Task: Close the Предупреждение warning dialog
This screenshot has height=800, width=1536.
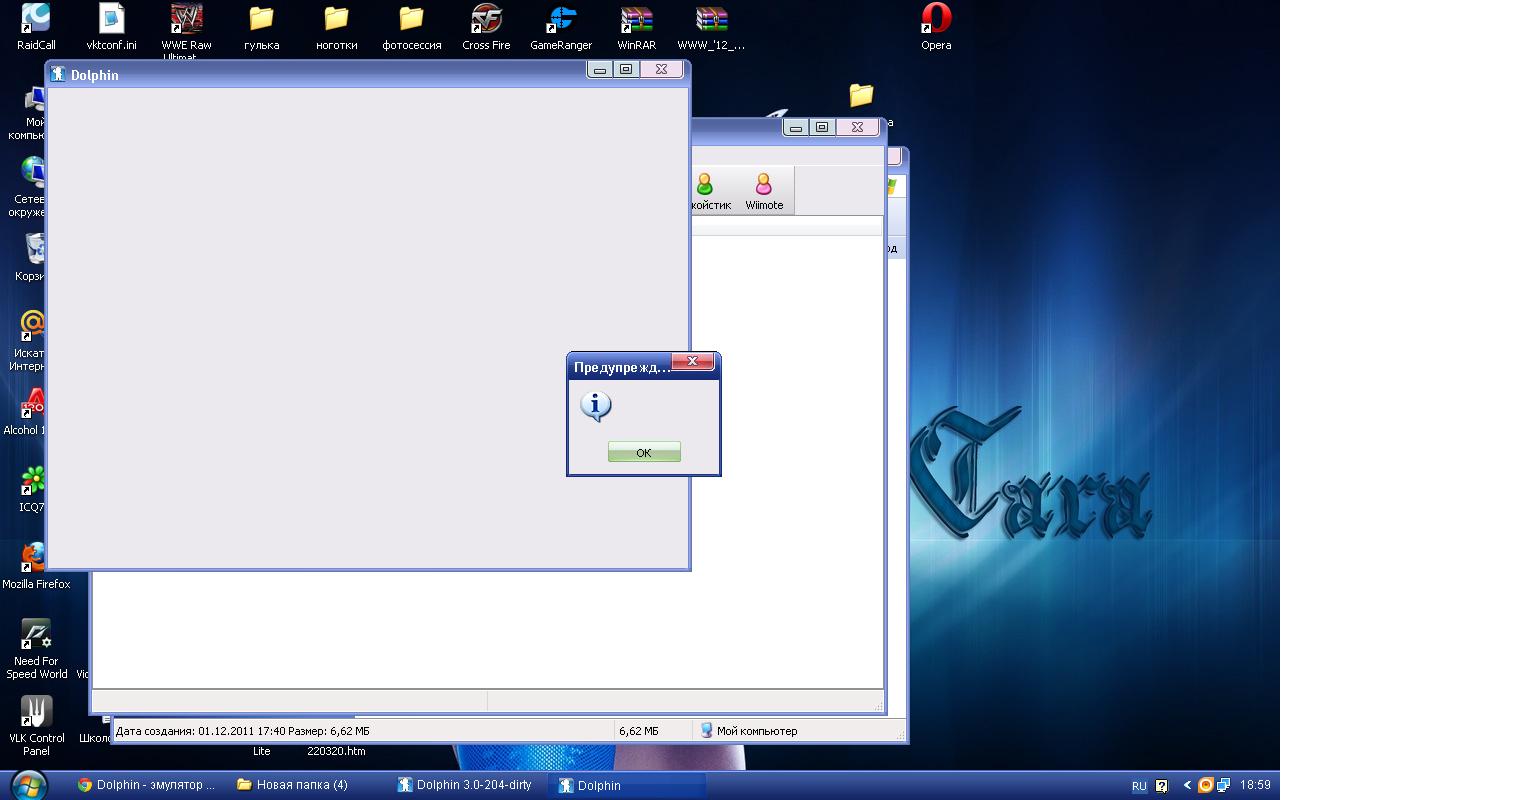Action: (x=692, y=361)
